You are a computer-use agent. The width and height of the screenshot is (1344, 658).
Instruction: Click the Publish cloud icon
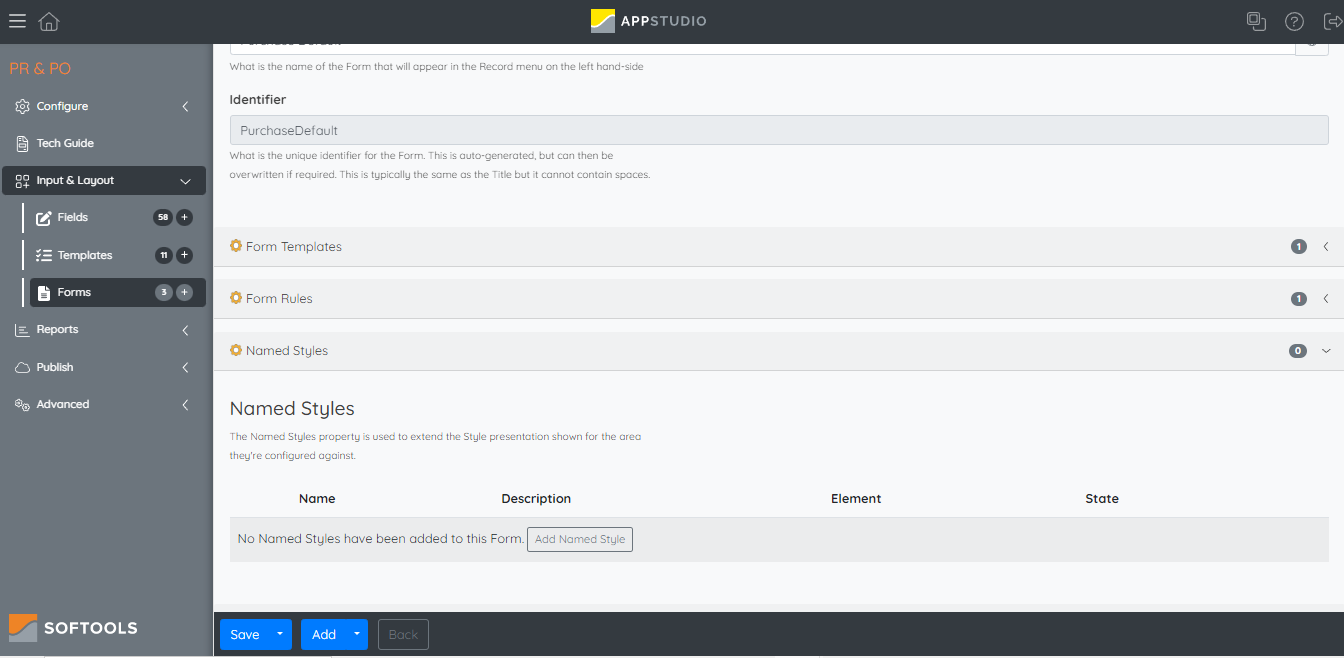(x=22, y=367)
